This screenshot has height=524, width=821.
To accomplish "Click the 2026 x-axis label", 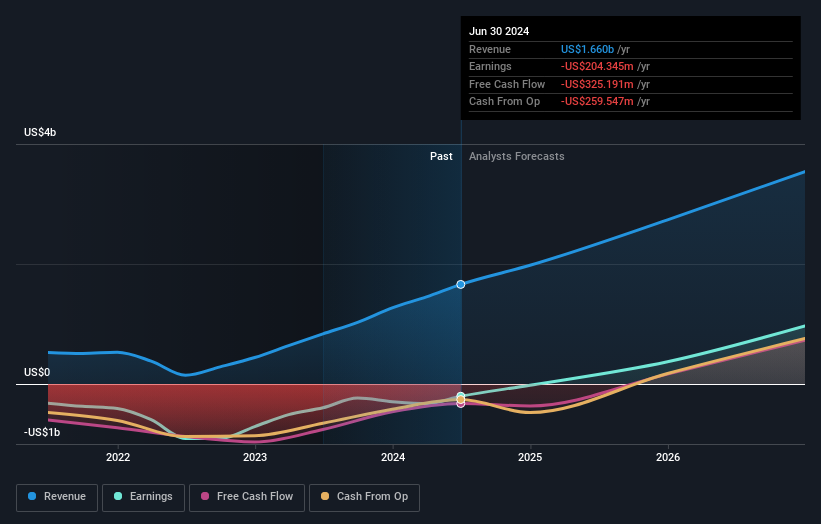I will coord(668,457).
